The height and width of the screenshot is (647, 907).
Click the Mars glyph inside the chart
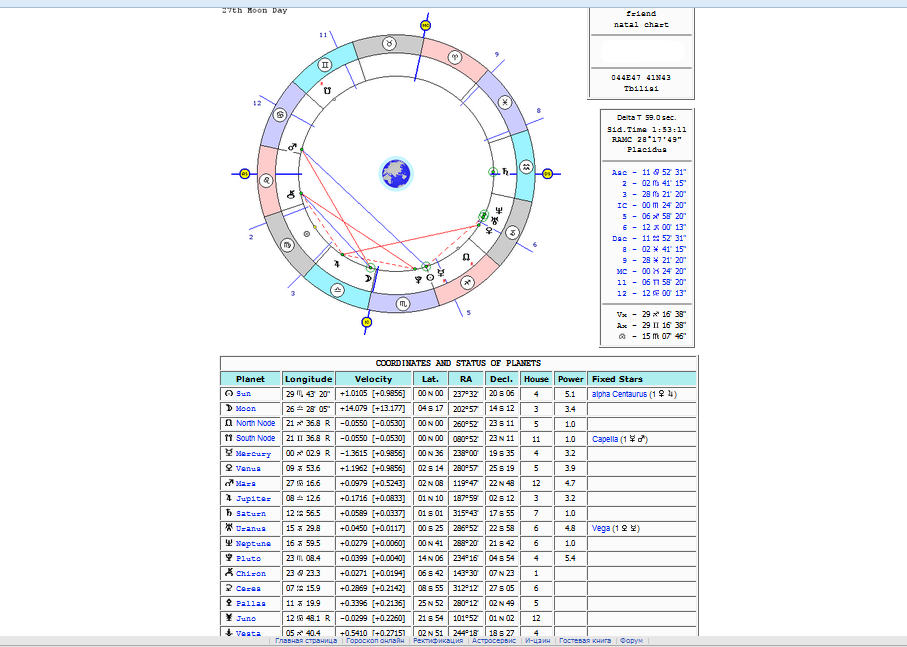pos(293,148)
